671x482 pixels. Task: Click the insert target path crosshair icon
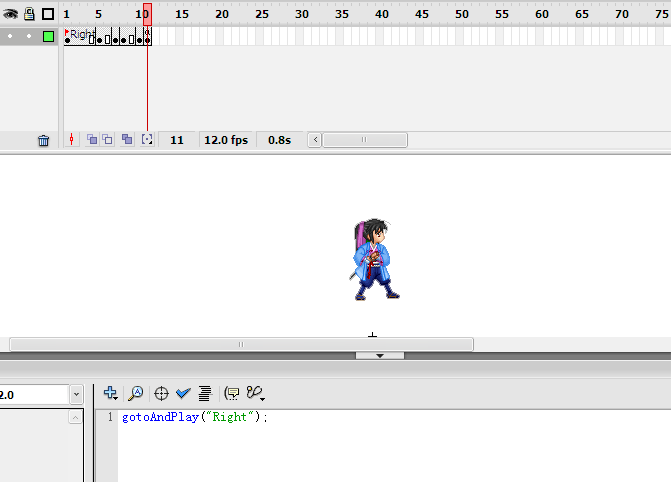point(161,393)
